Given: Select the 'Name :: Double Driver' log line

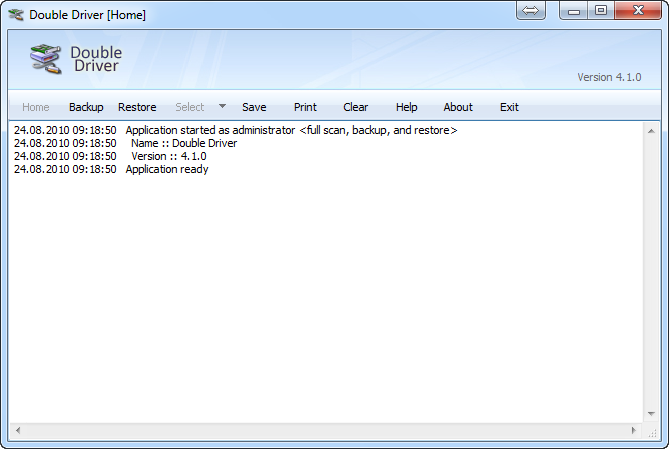Looking at the screenshot, I should click(x=125, y=143).
